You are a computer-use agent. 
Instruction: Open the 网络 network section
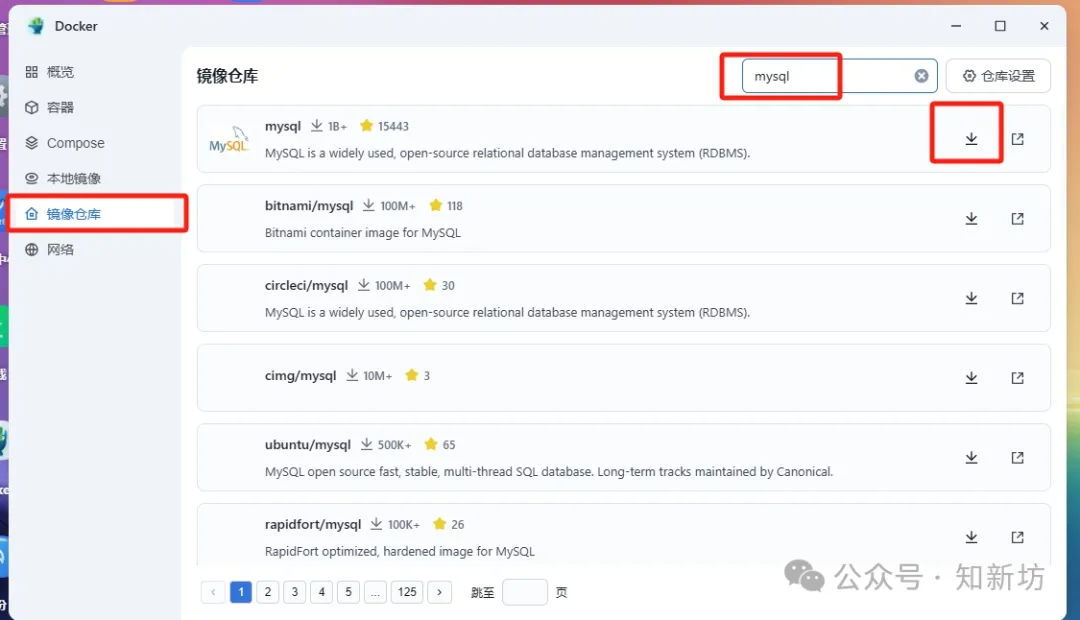(60, 249)
